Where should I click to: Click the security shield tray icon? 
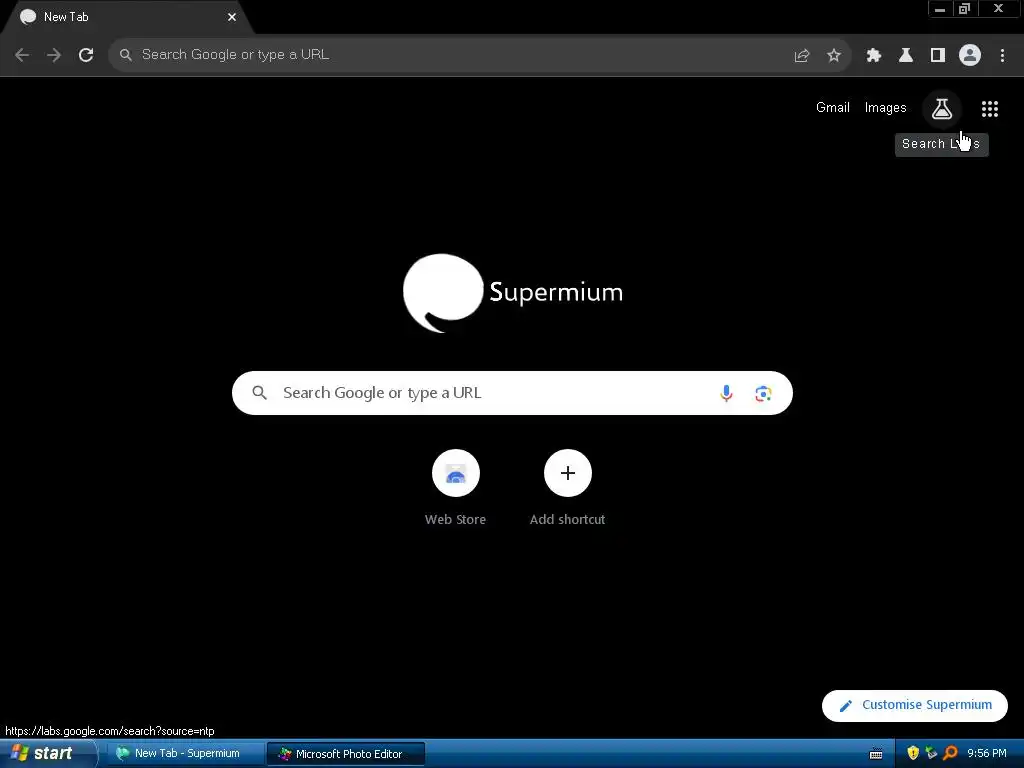pos(913,753)
